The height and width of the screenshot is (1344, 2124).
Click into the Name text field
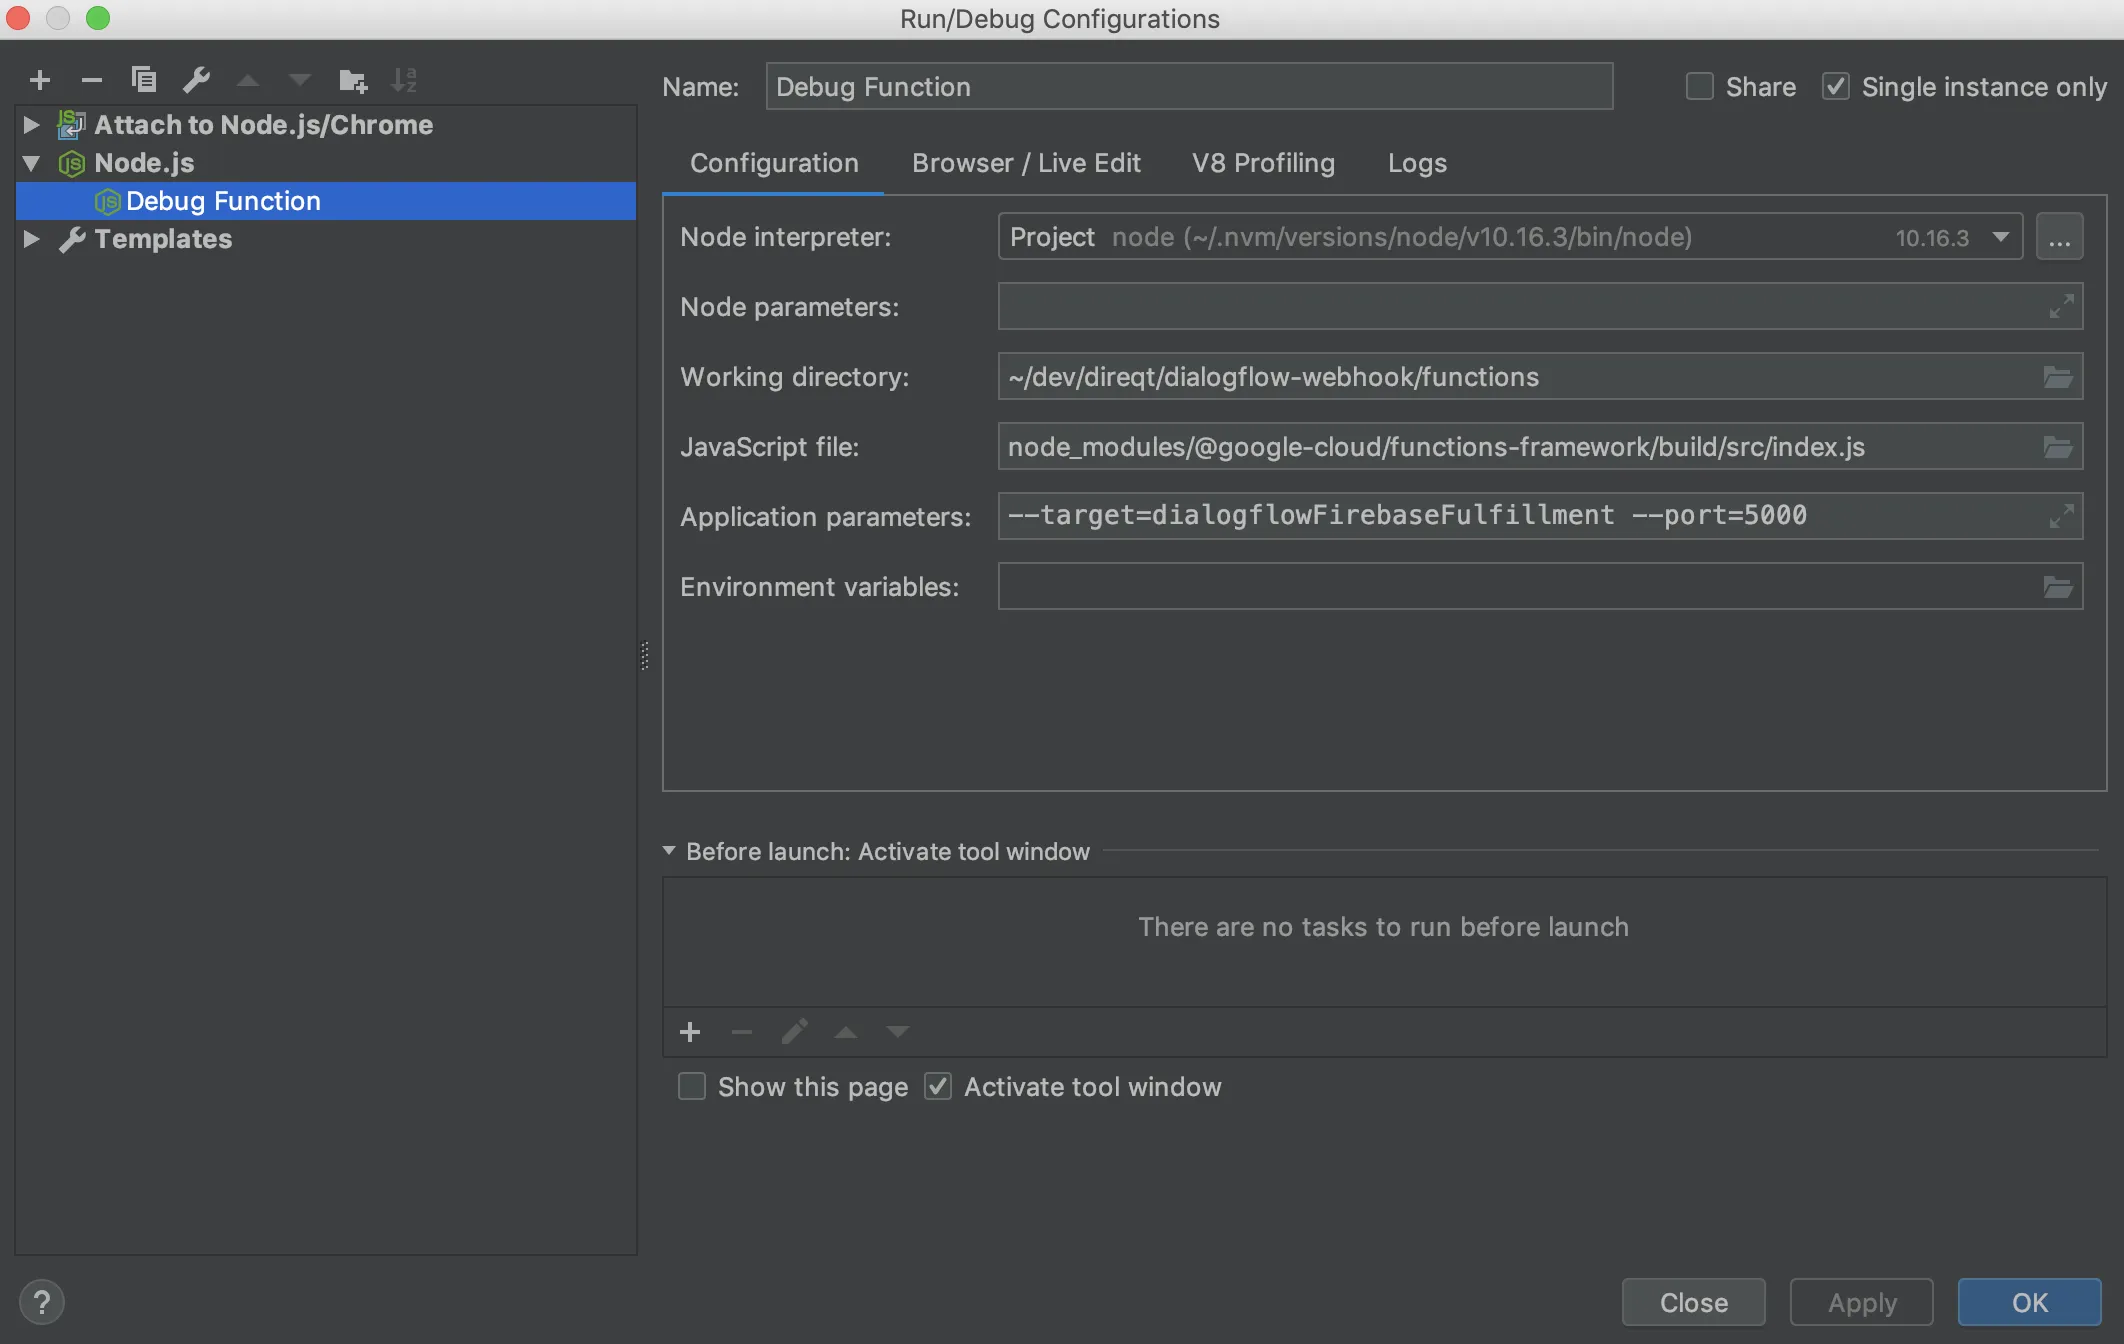[1188, 87]
